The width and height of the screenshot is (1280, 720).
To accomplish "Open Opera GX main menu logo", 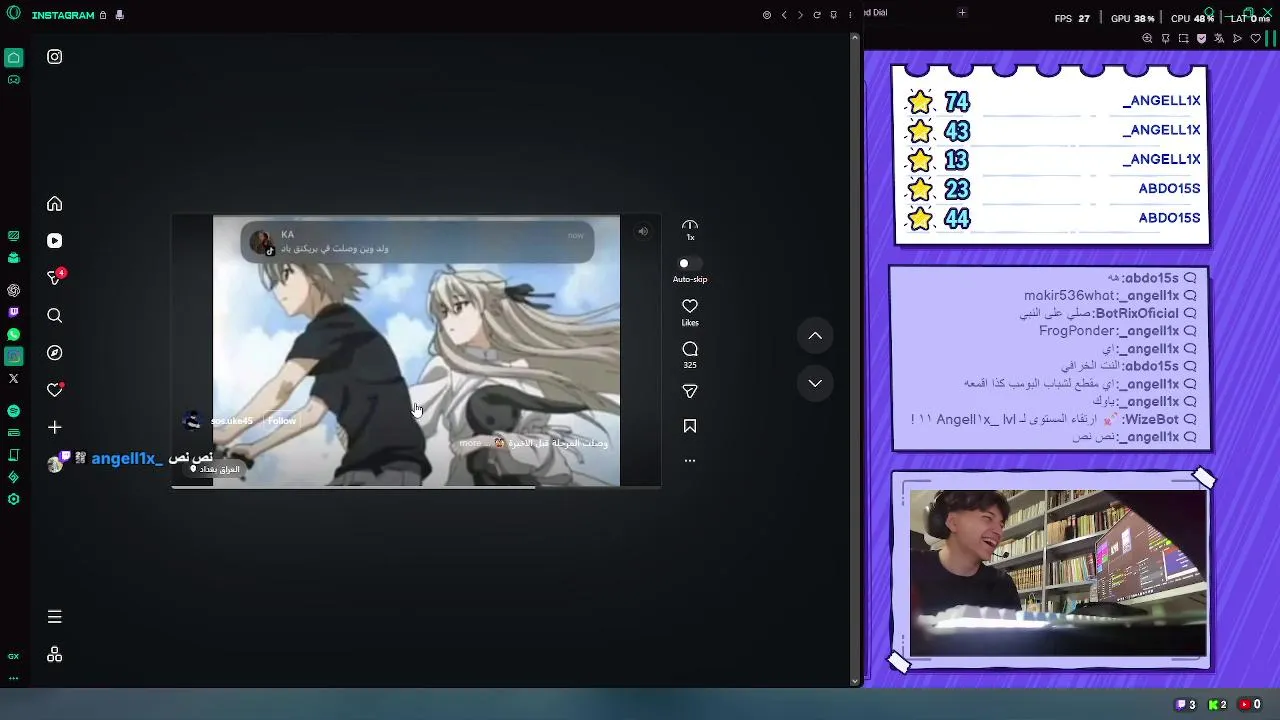I will click(x=13, y=14).
